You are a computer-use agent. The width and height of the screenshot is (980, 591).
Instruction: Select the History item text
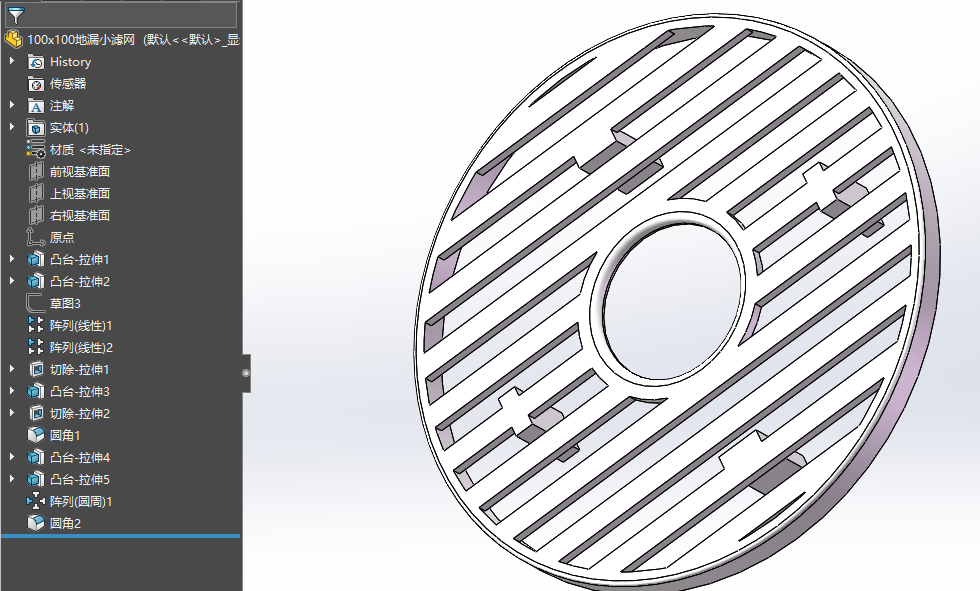click(x=71, y=62)
